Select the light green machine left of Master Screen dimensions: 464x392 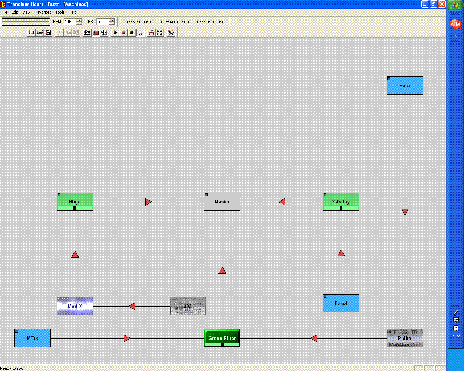[75, 202]
